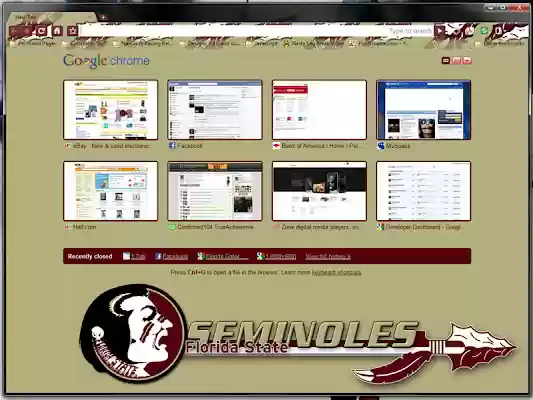Click the 'Recently closed' label

click(x=90, y=256)
